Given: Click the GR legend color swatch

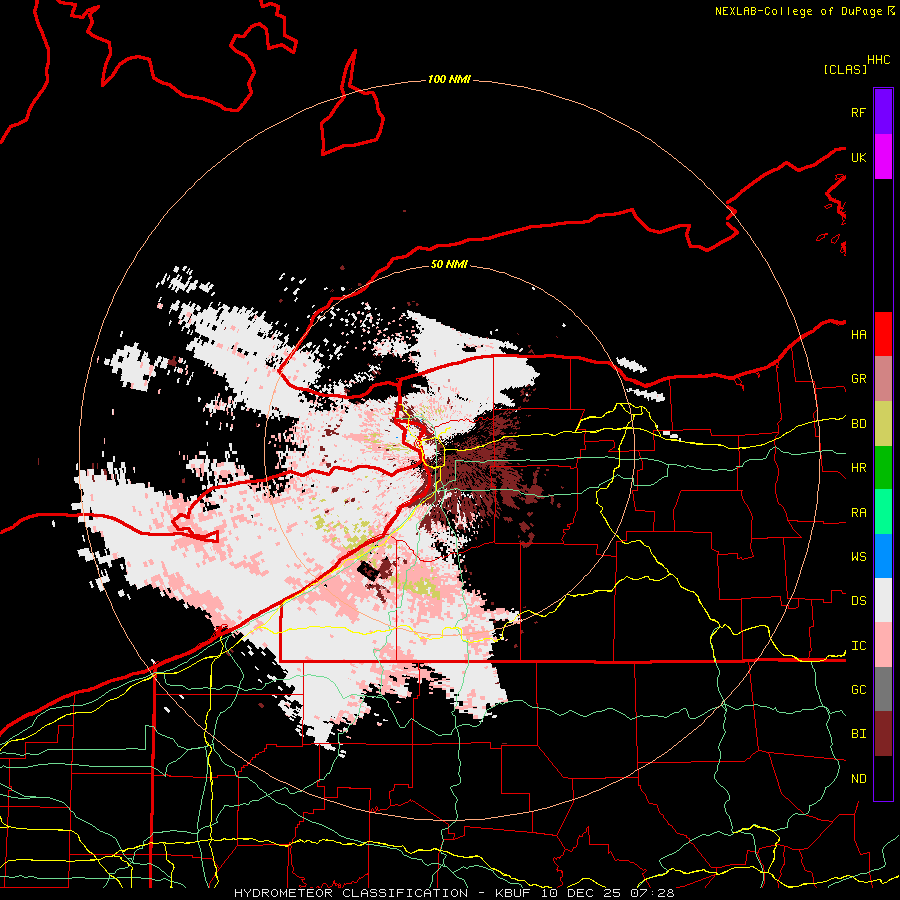Looking at the screenshot, I should tap(883, 379).
